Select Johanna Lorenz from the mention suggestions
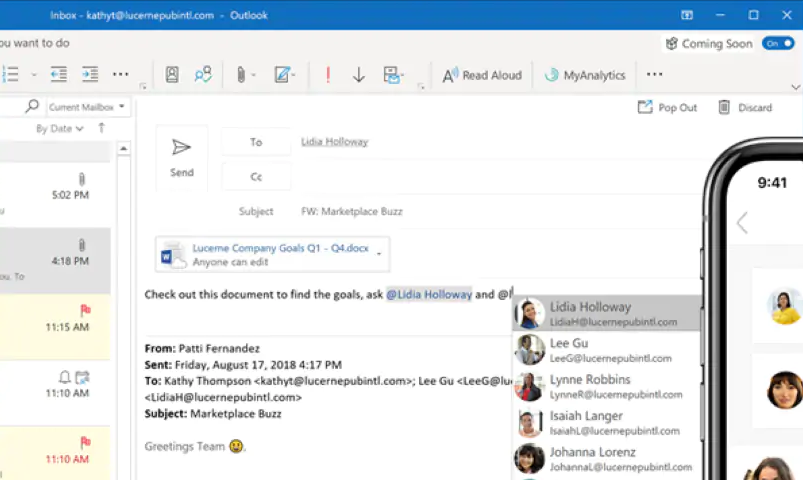 click(x=606, y=459)
